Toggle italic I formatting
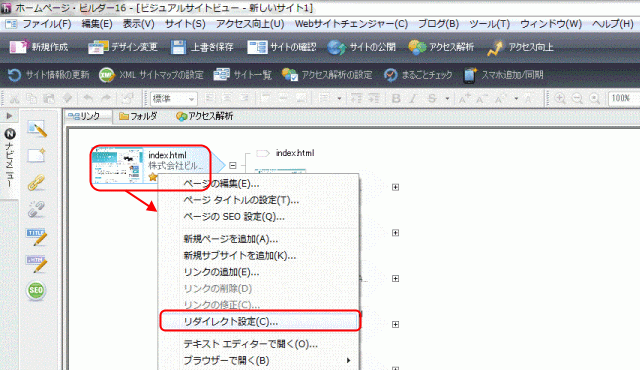The image size is (640, 370). coord(413,99)
